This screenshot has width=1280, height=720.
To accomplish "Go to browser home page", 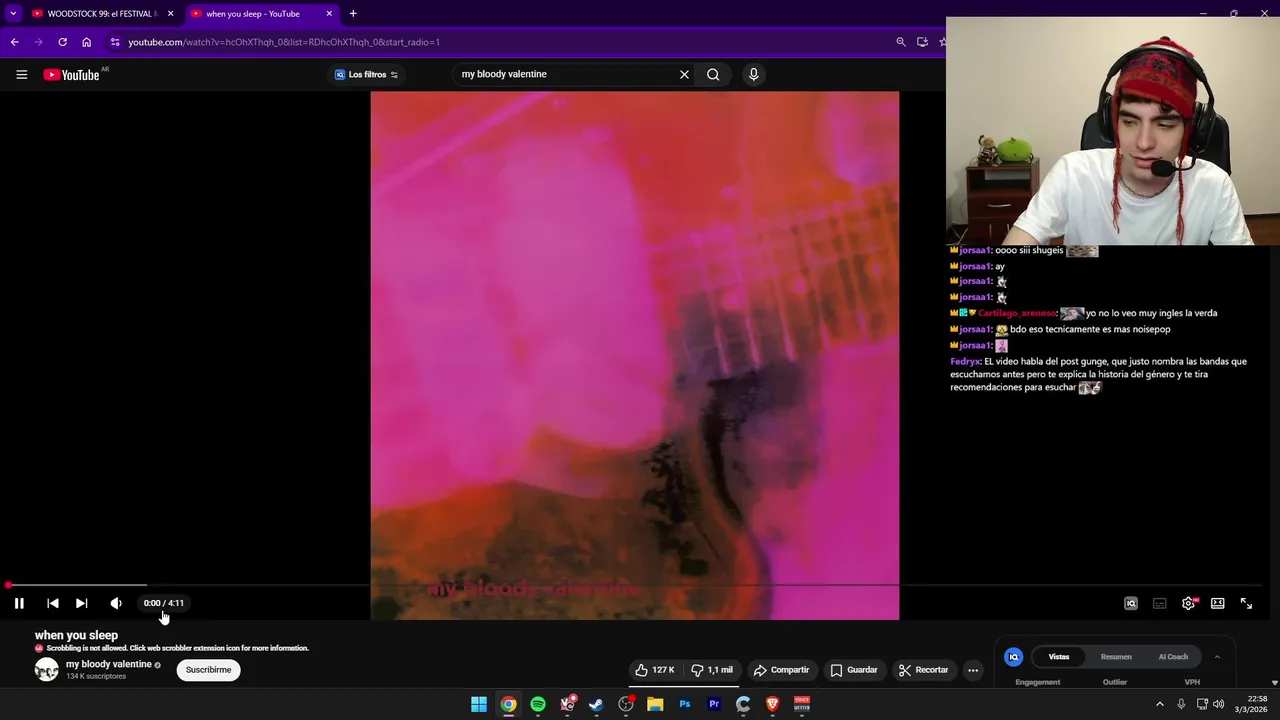I will (x=87, y=42).
